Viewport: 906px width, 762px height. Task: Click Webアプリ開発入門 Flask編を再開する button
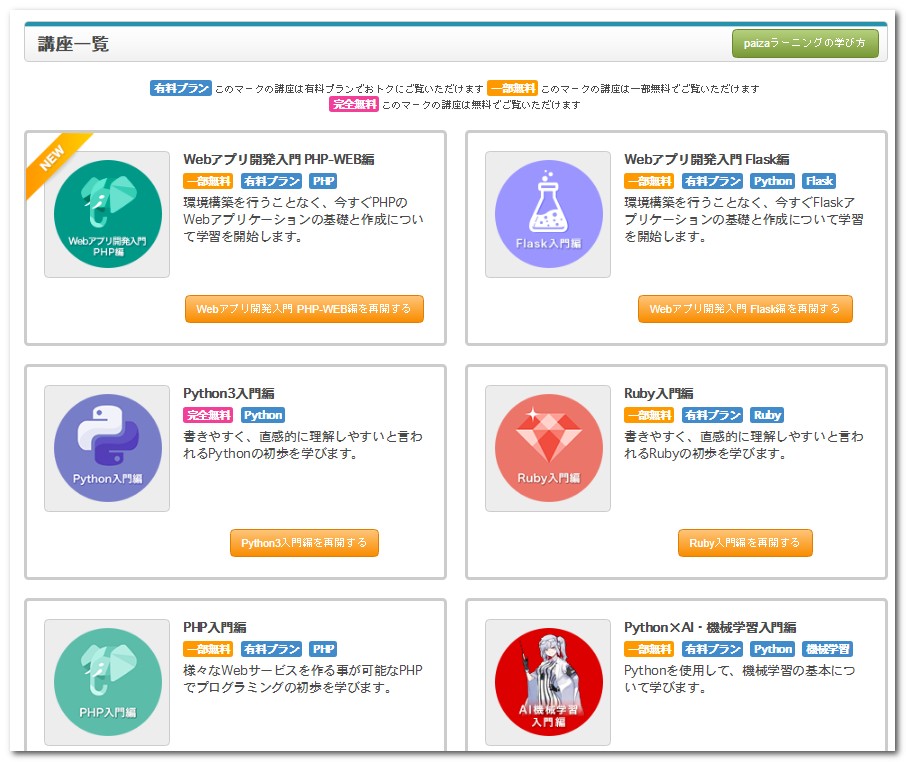[745, 309]
